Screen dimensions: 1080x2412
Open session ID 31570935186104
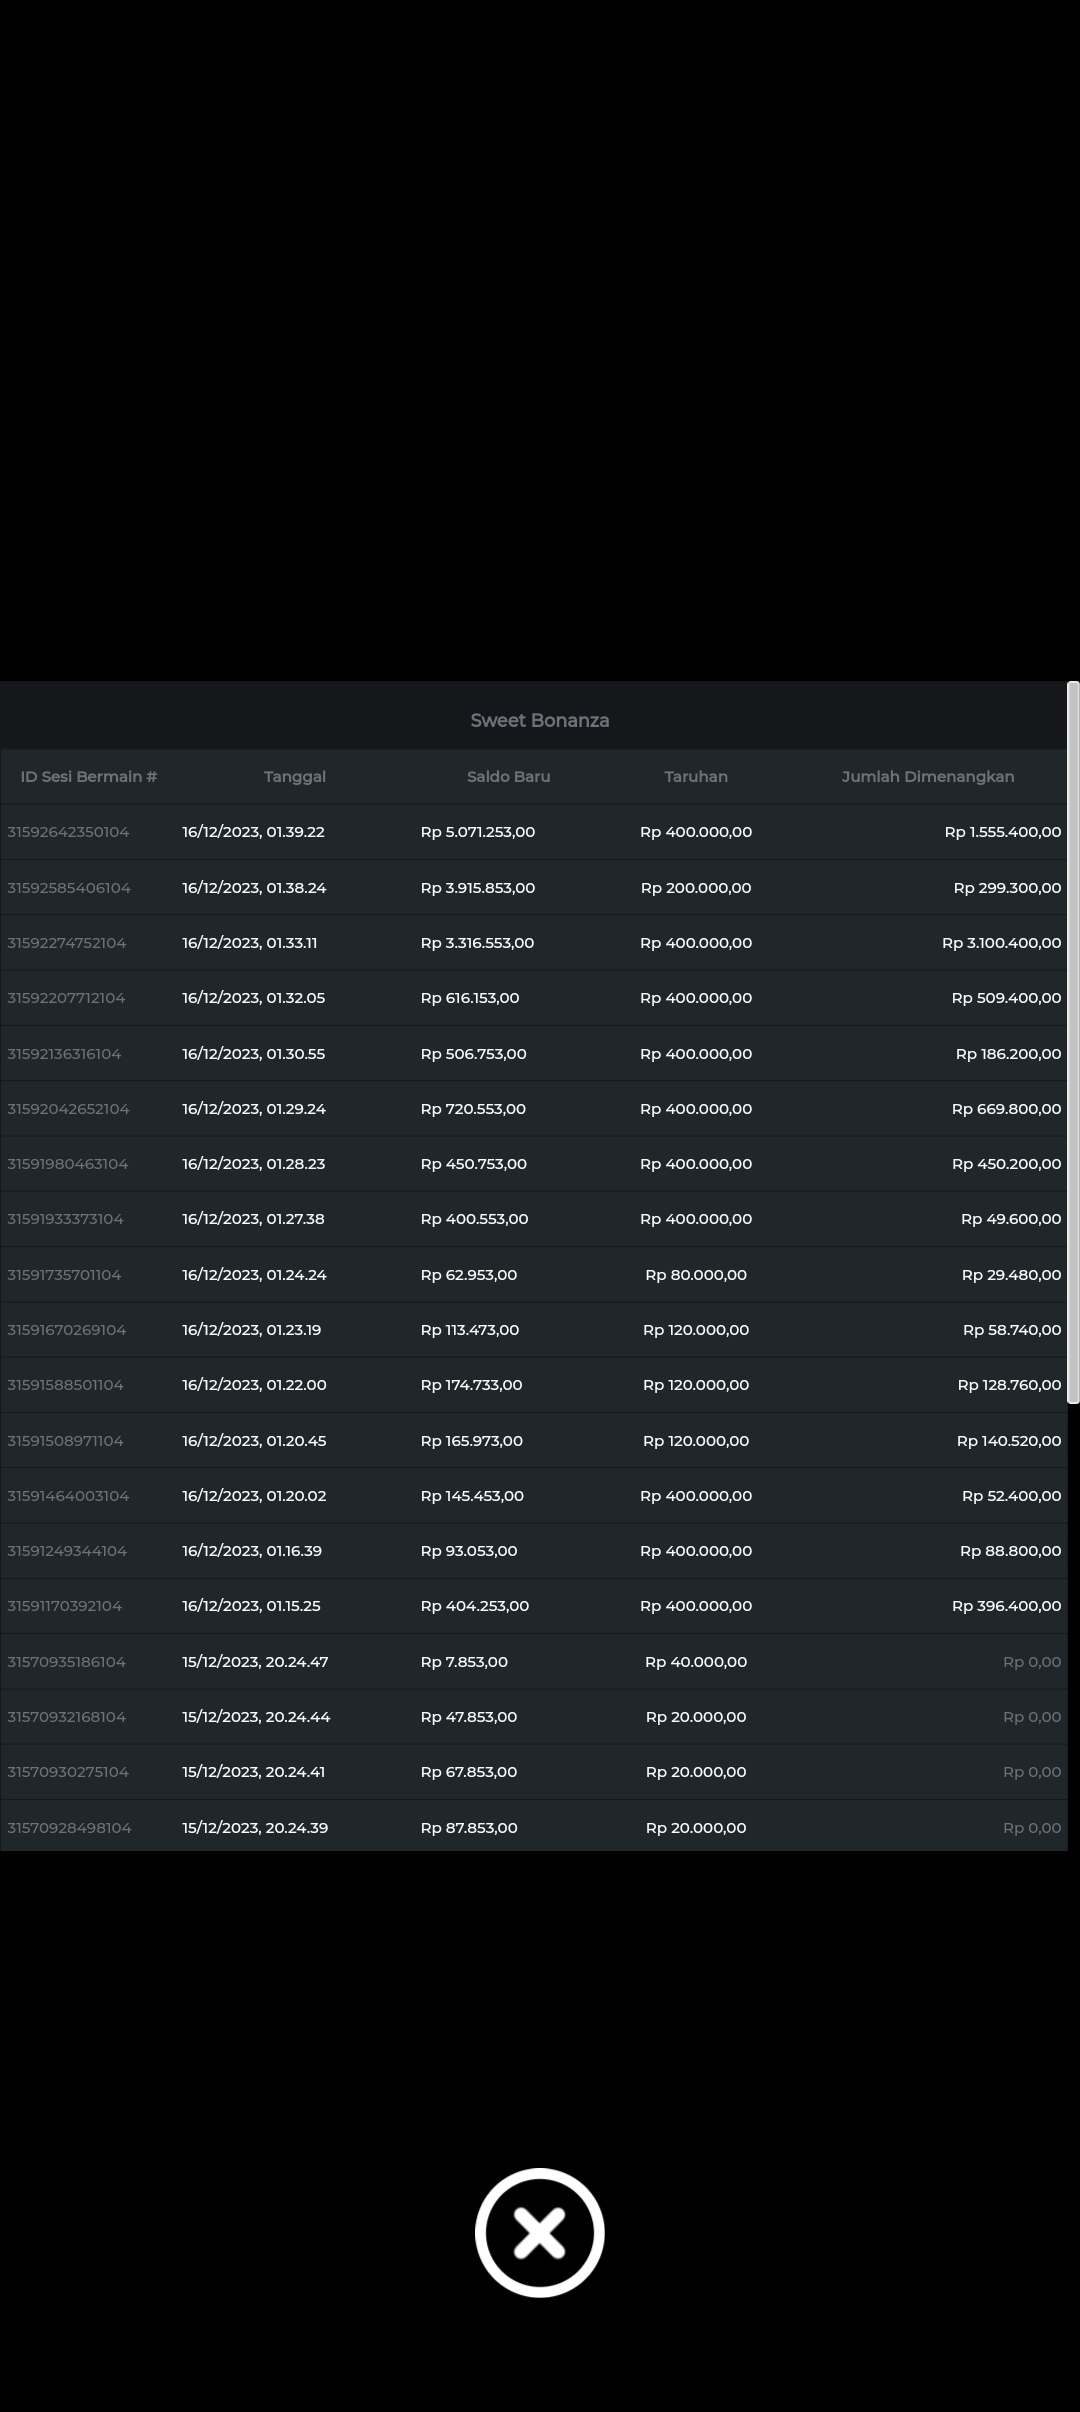tap(67, 1662)
